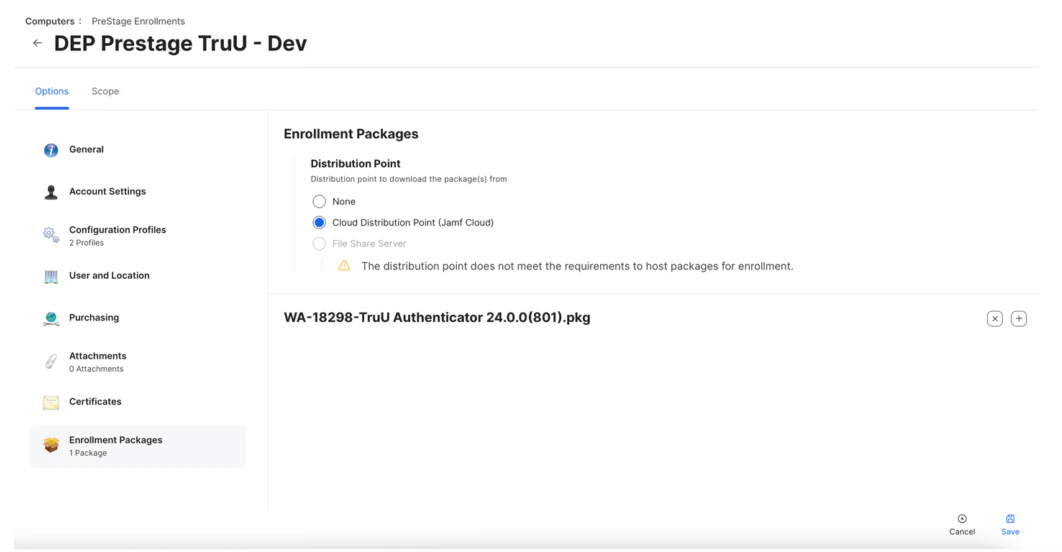Click the Cloud Distribution Point (Jamf Cloud) label
This screenshot has height=552, width=1062.
(x=412, y=222)
